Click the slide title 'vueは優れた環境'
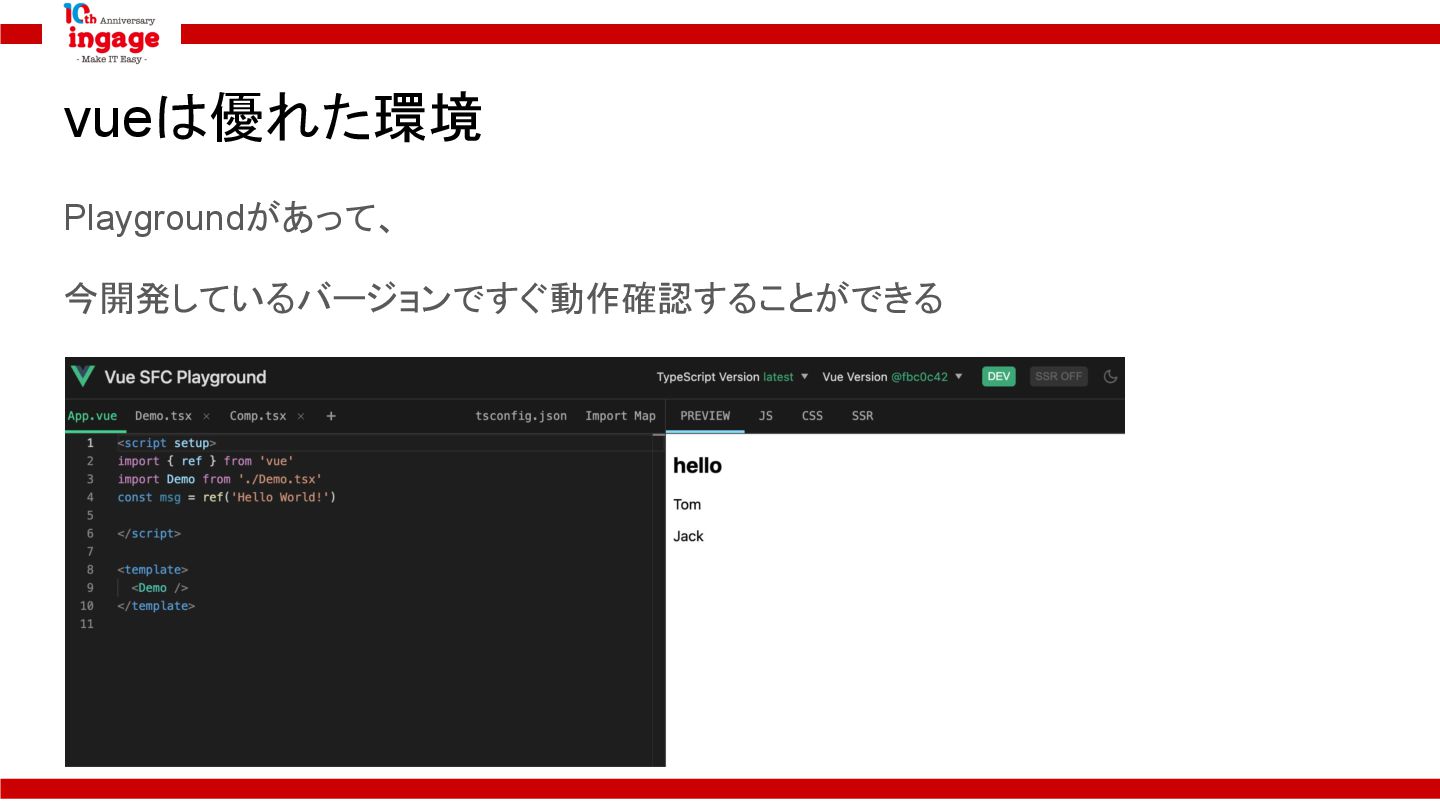1440x810 pixels. click(x=272, y=119)
